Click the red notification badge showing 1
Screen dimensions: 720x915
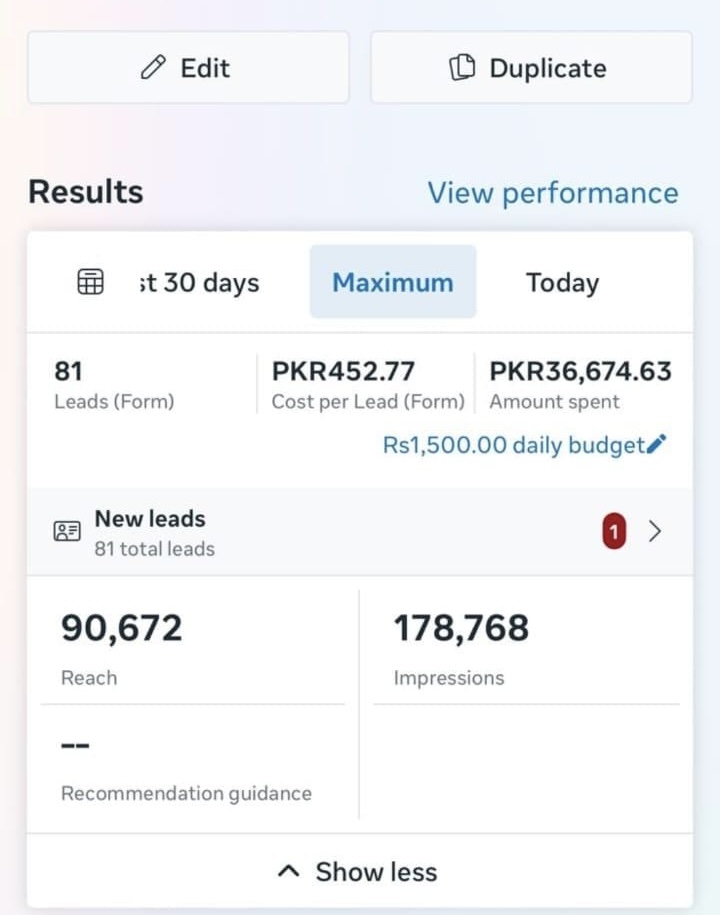pos(613,532)
